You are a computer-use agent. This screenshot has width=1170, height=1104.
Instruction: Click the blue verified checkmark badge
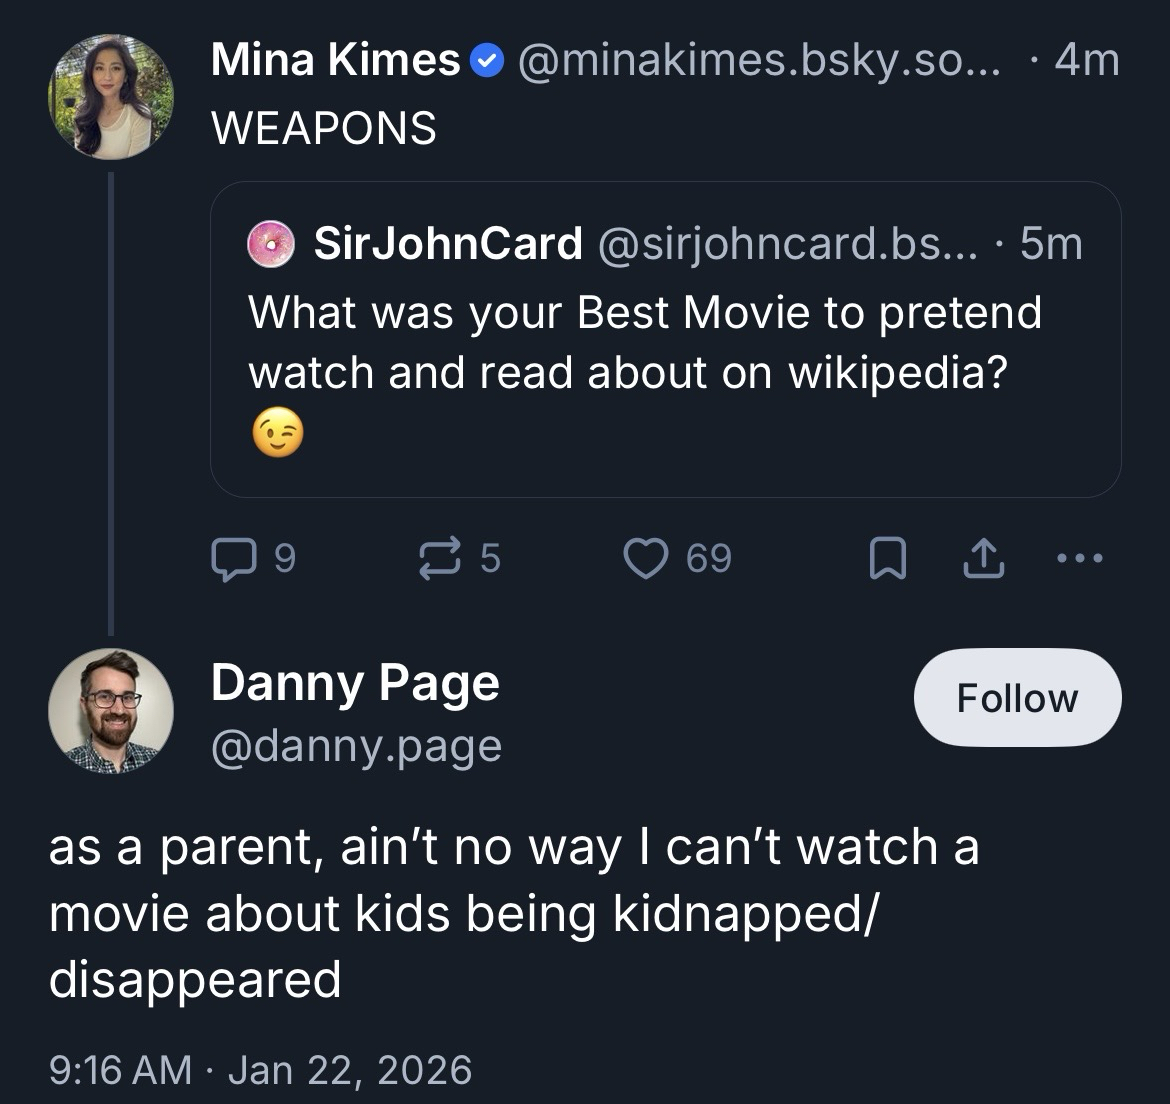(485, 62)
